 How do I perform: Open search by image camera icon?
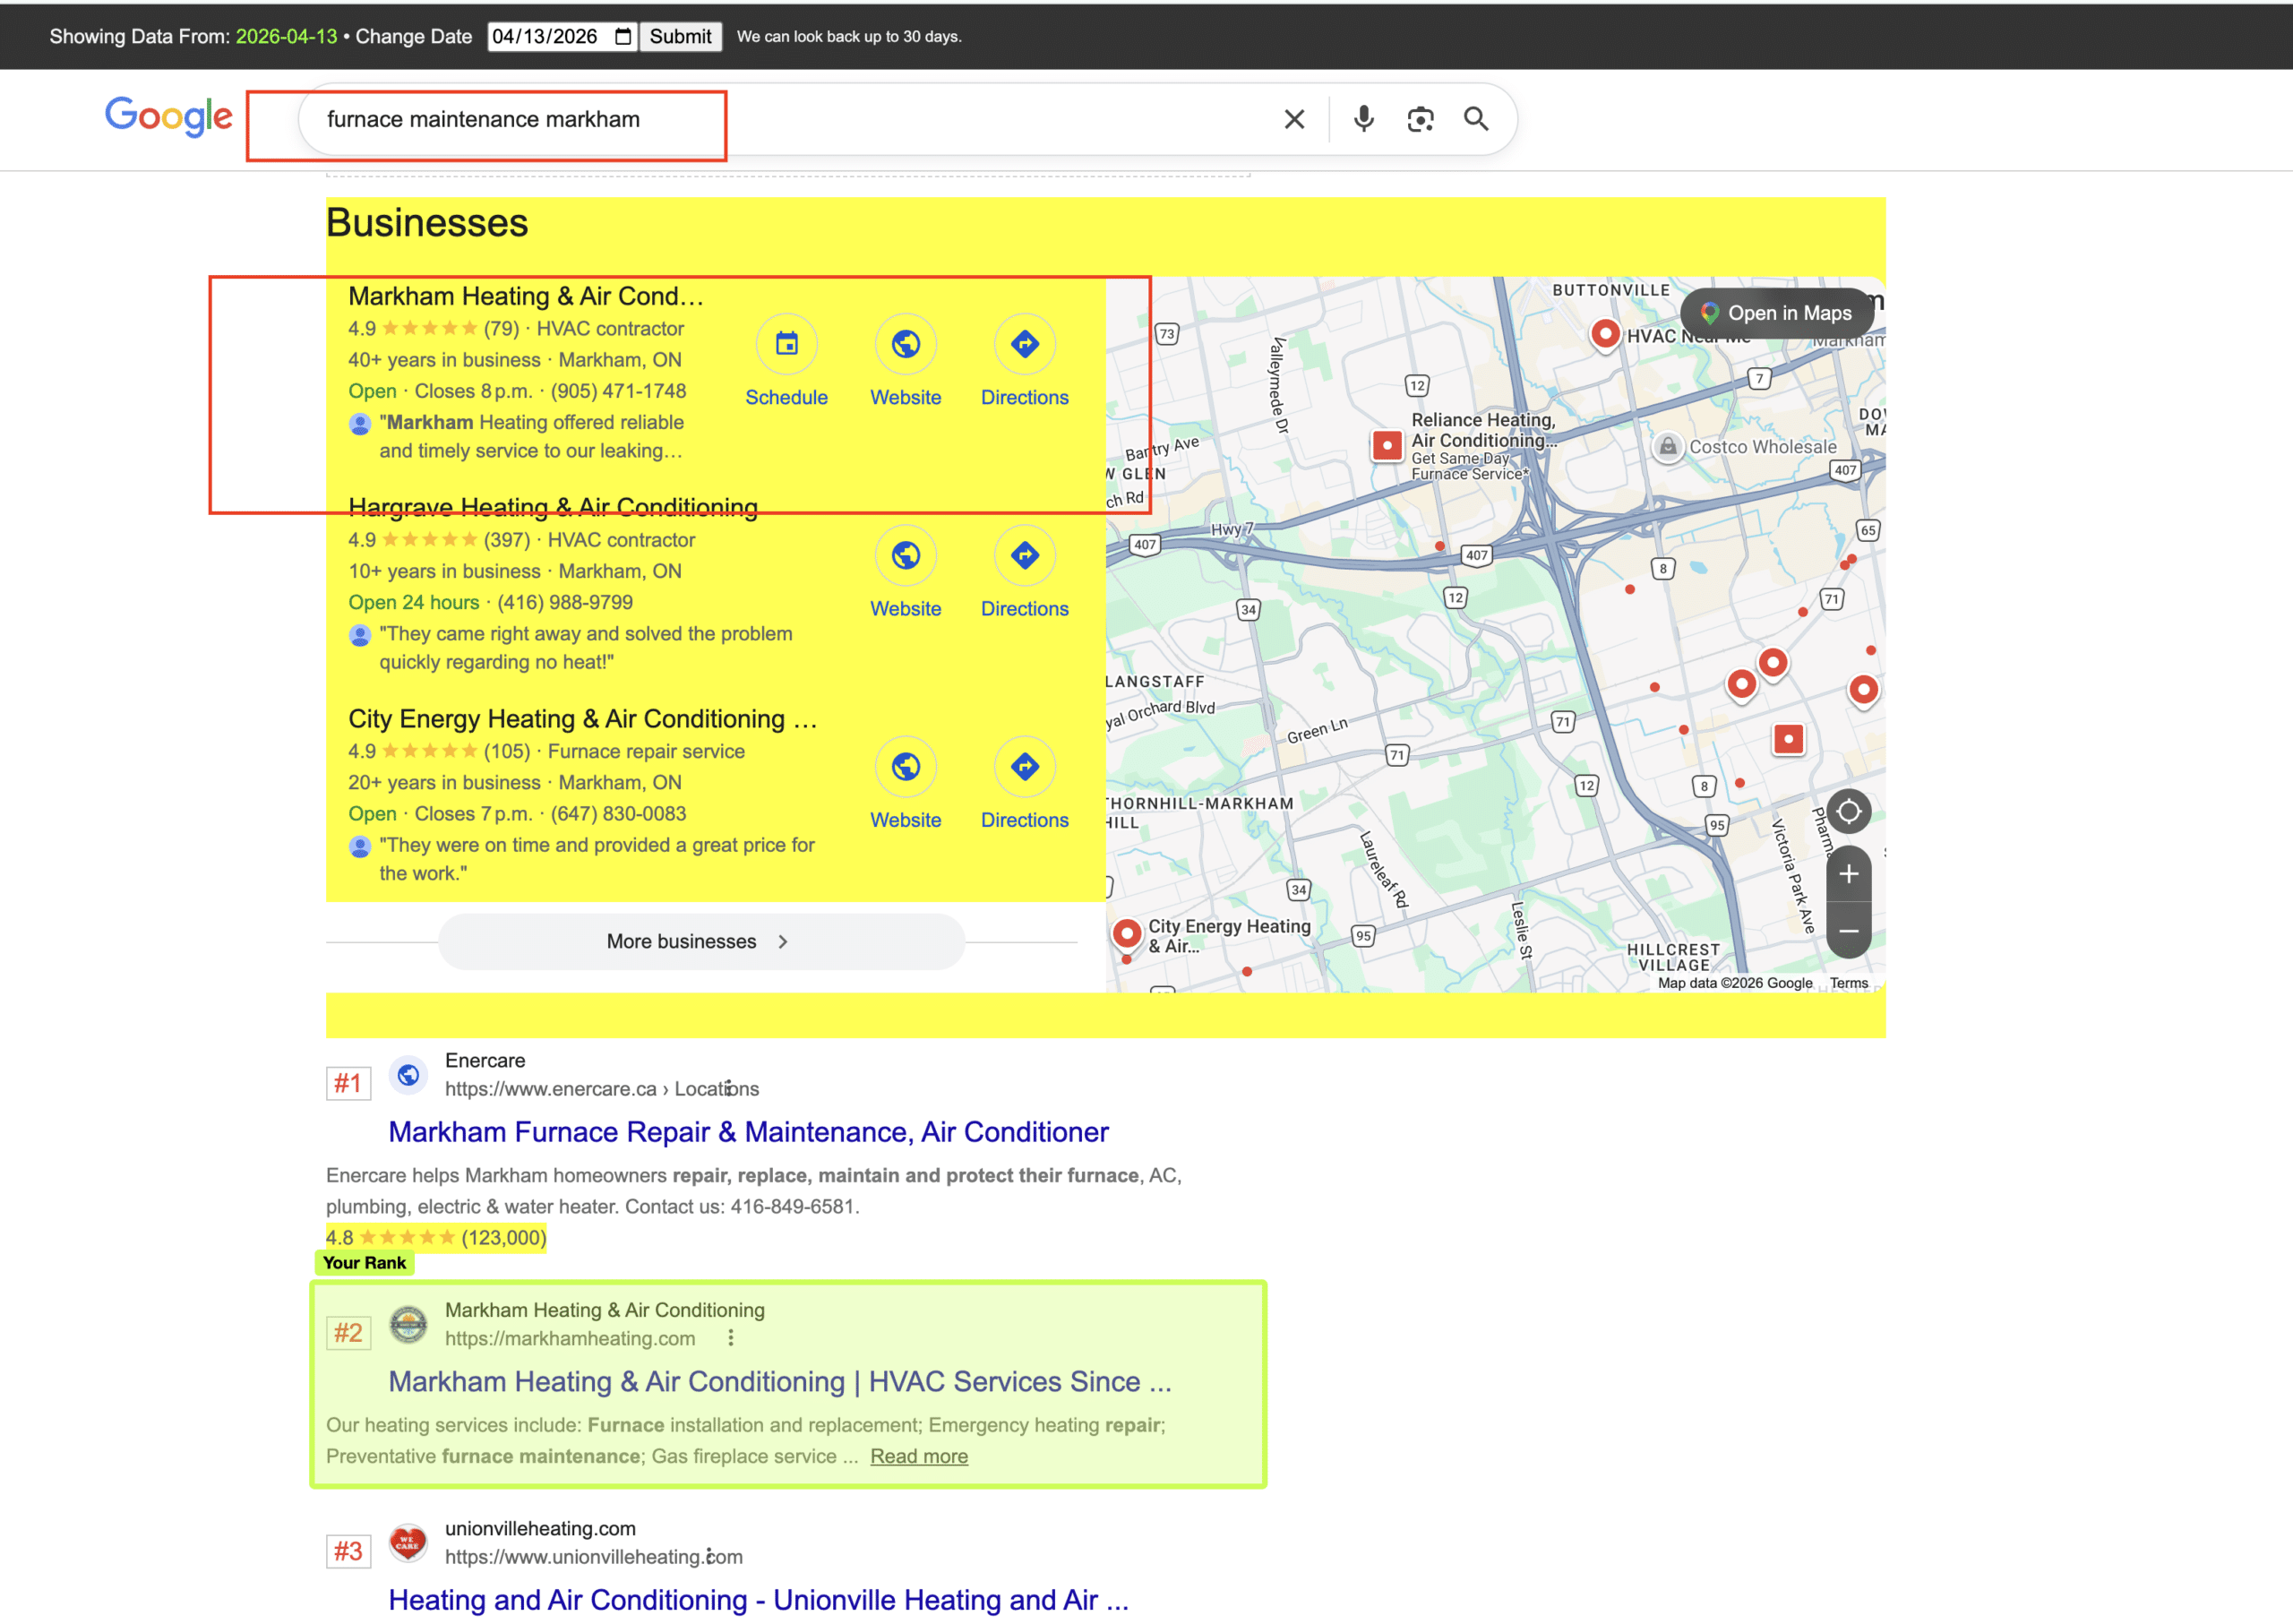1420,120
